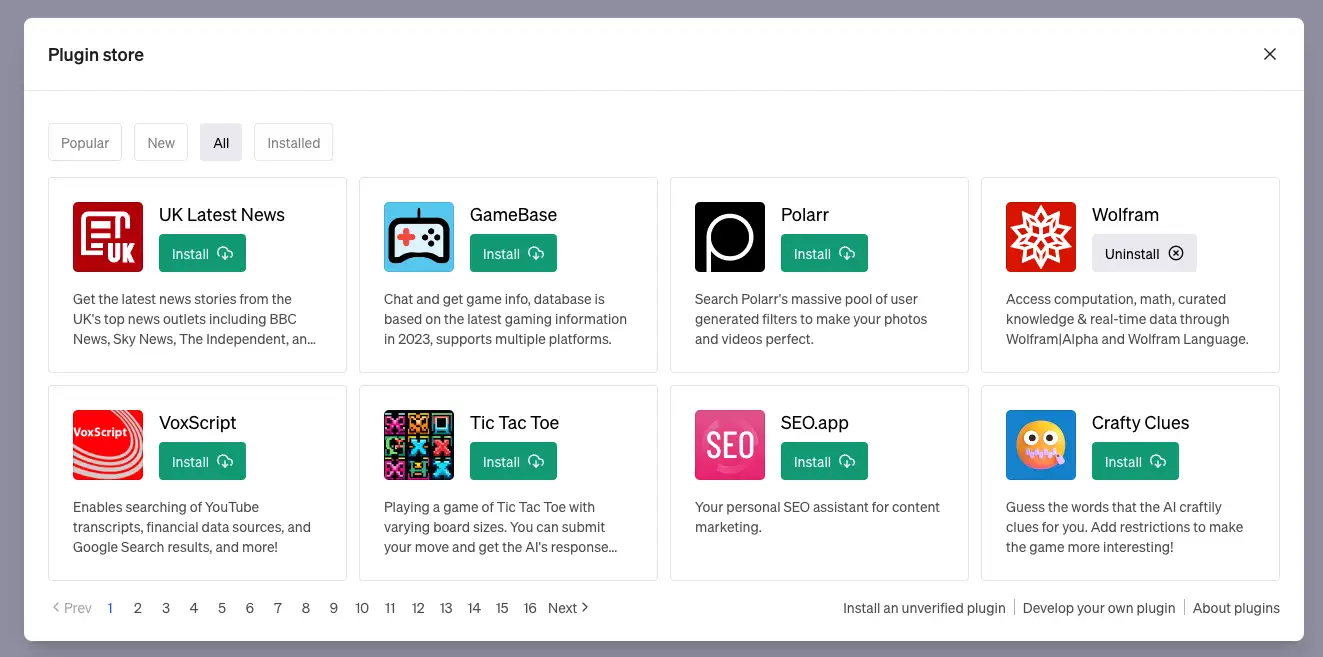Viewport: 1323px width, 657px height.
Task: Click Develop your own plugin
Action: 1099,607
